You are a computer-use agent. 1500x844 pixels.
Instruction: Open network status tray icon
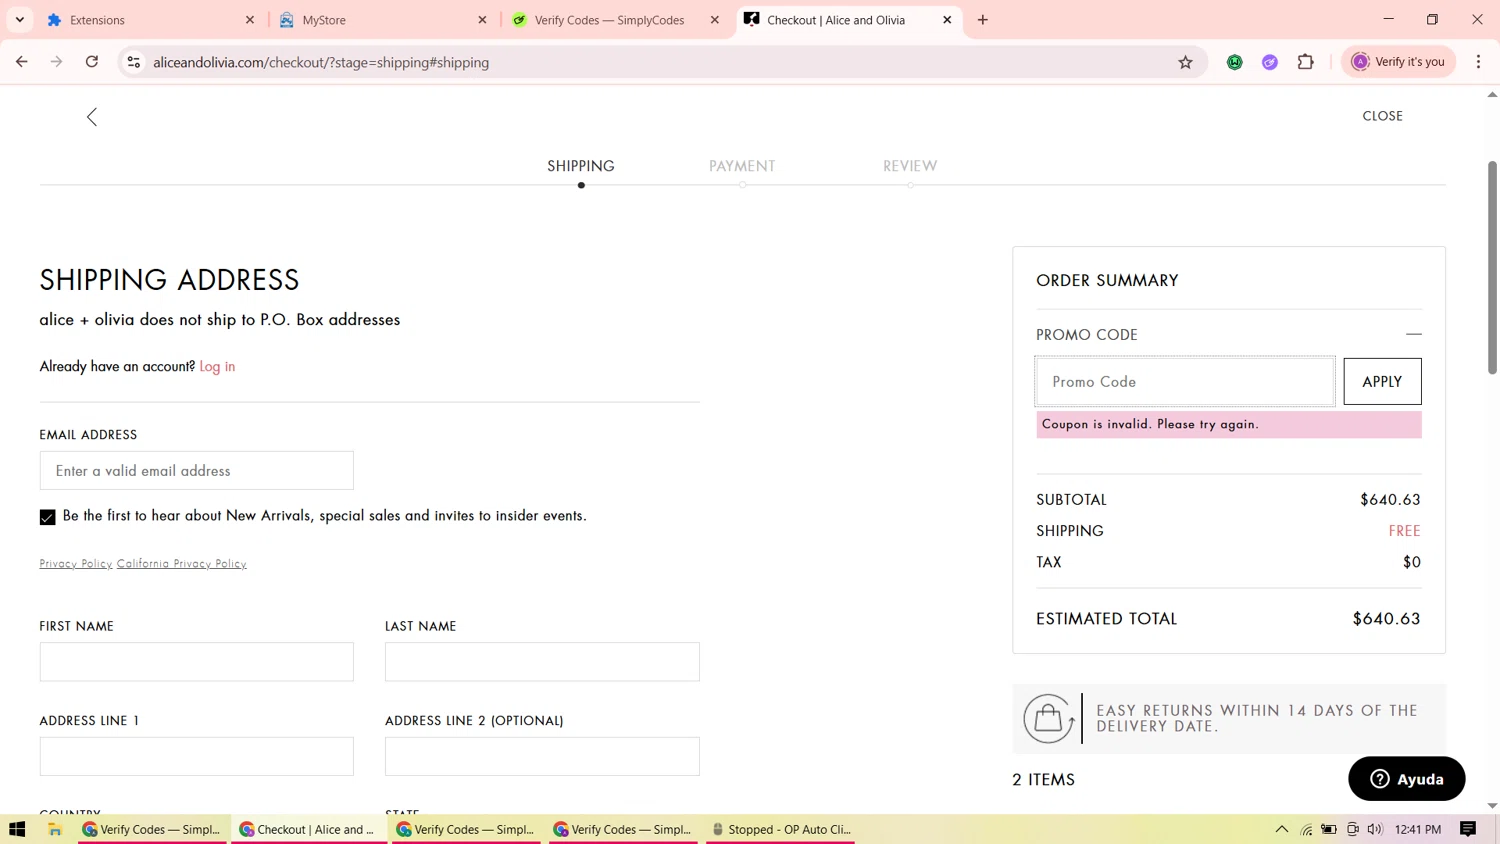point(1306,829)
